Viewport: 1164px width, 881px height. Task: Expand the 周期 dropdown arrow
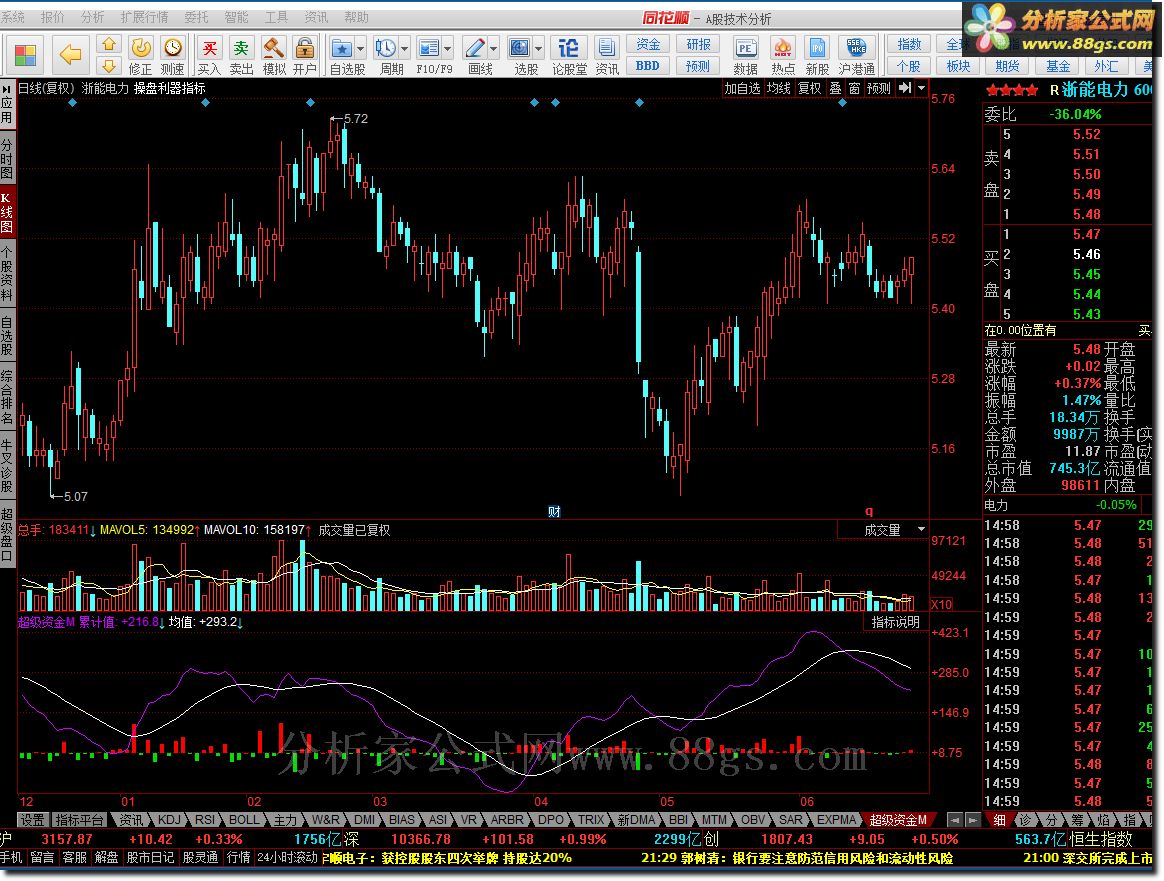(405, 49)
